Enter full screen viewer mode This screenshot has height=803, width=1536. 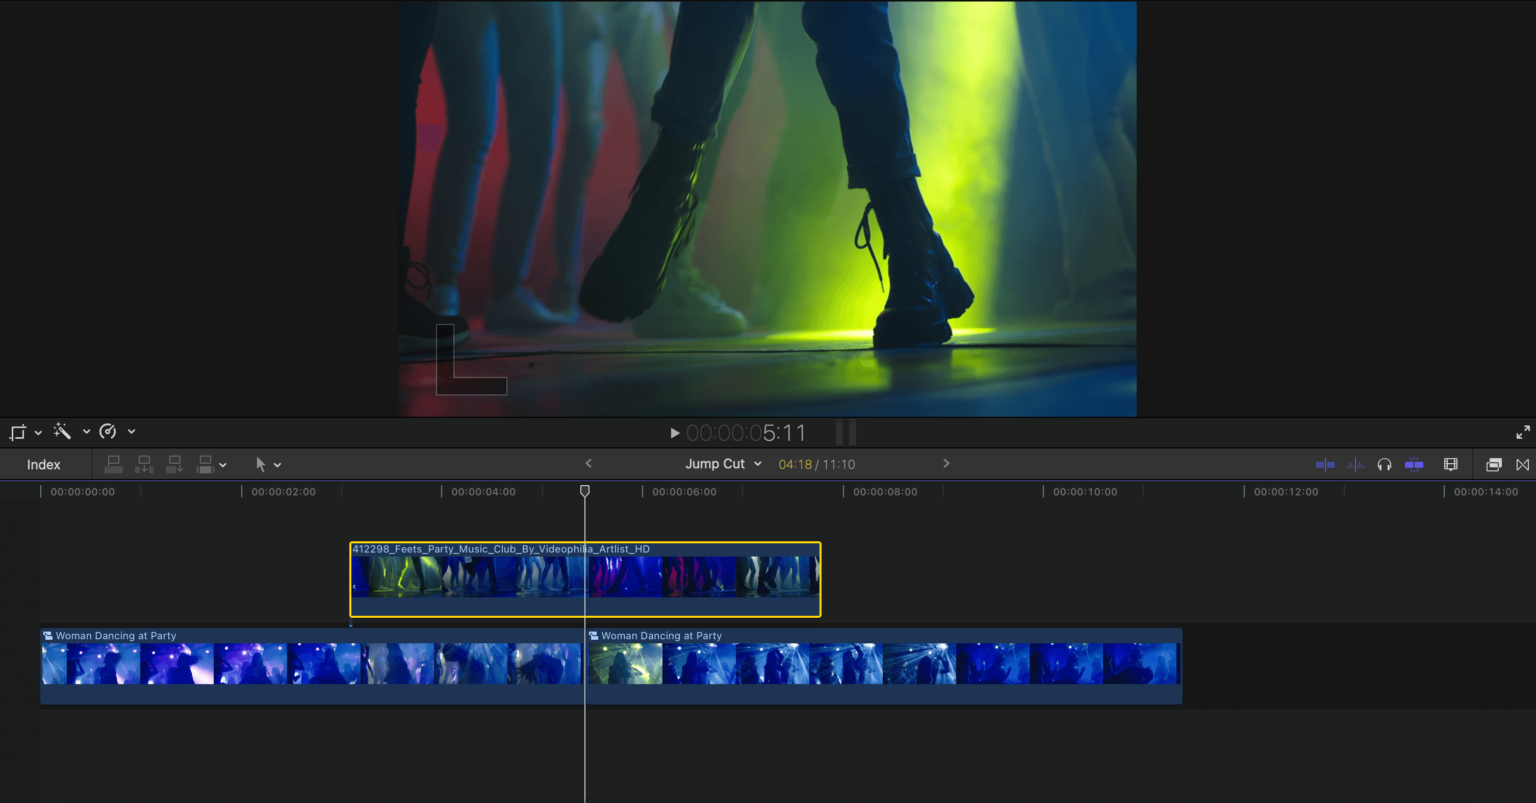pyautogui.click(x=1522, y=432)
